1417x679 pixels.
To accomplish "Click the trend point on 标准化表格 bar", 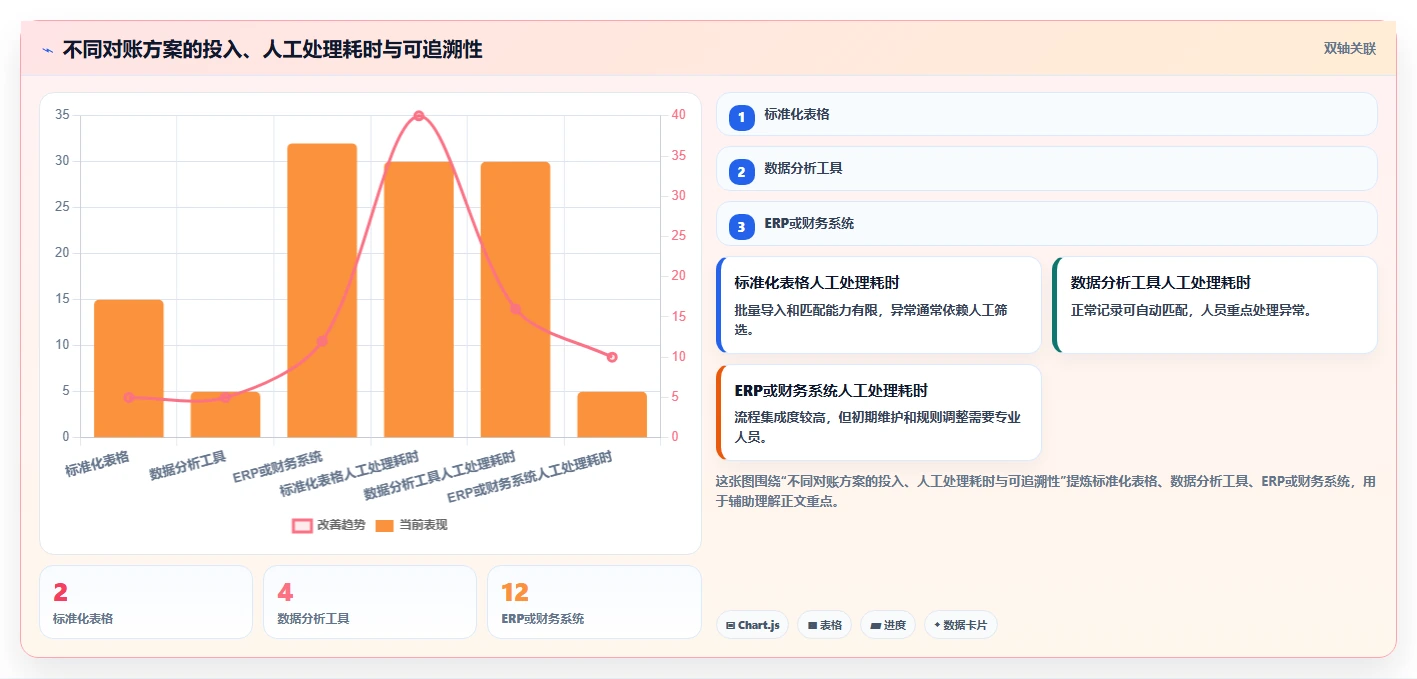I will coord(129,397).
